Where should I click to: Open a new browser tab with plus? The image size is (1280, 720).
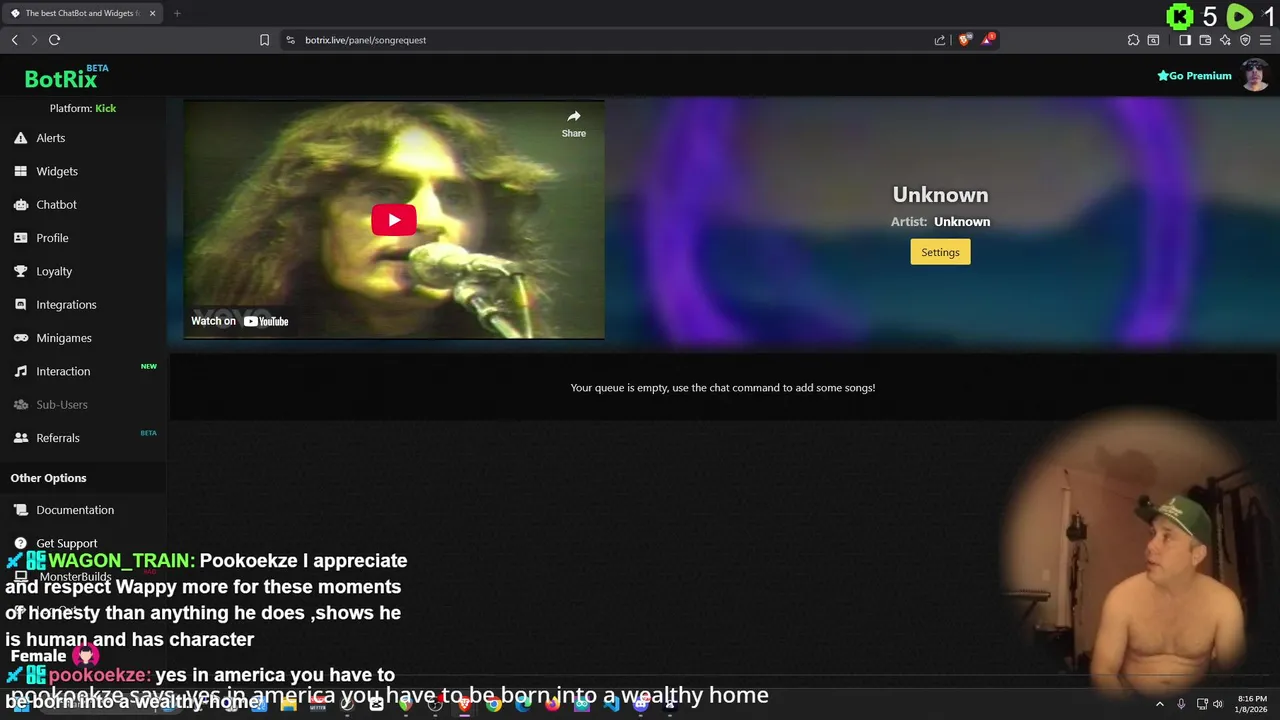click(177, 13)
